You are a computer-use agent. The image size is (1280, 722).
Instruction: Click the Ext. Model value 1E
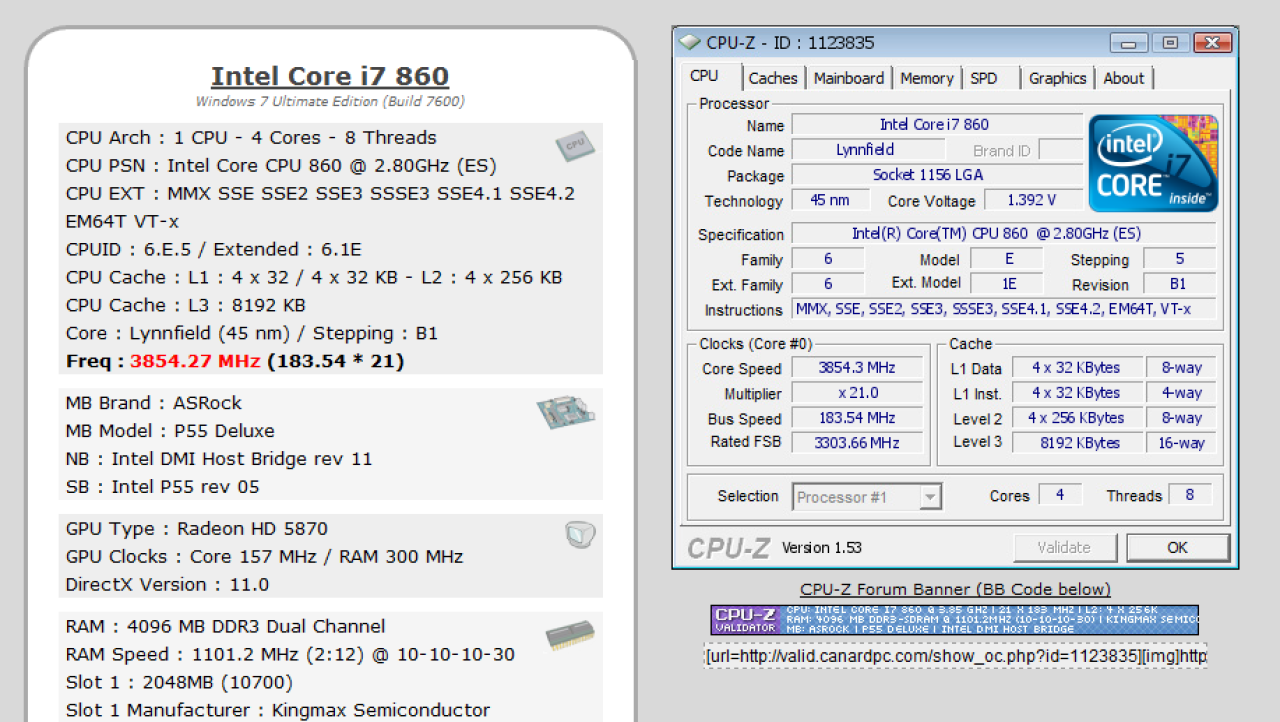point(1009,284)
